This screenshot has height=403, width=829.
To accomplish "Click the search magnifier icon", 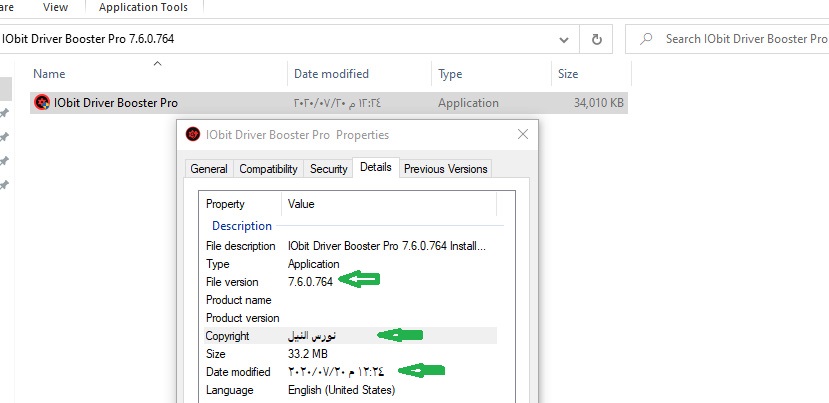I will [x=646, y=39].
